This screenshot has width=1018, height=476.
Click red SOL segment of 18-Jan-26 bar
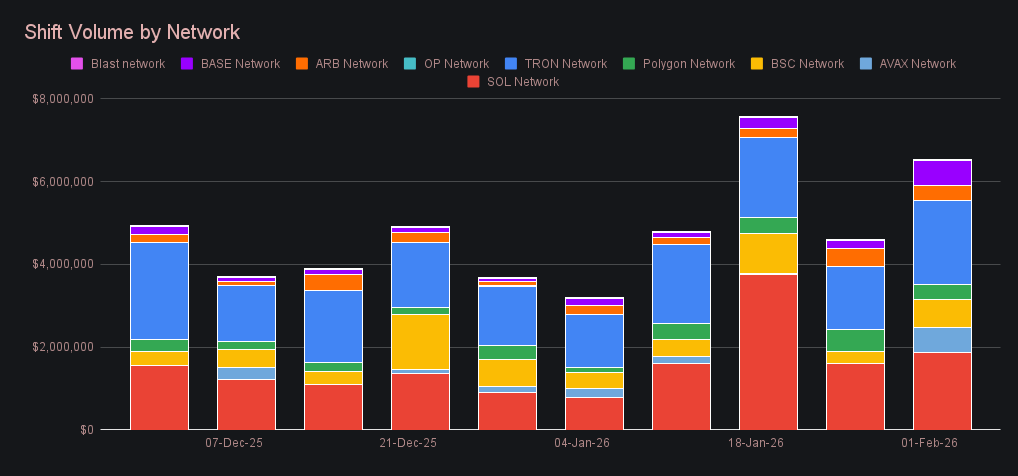[x=768, y=351]
